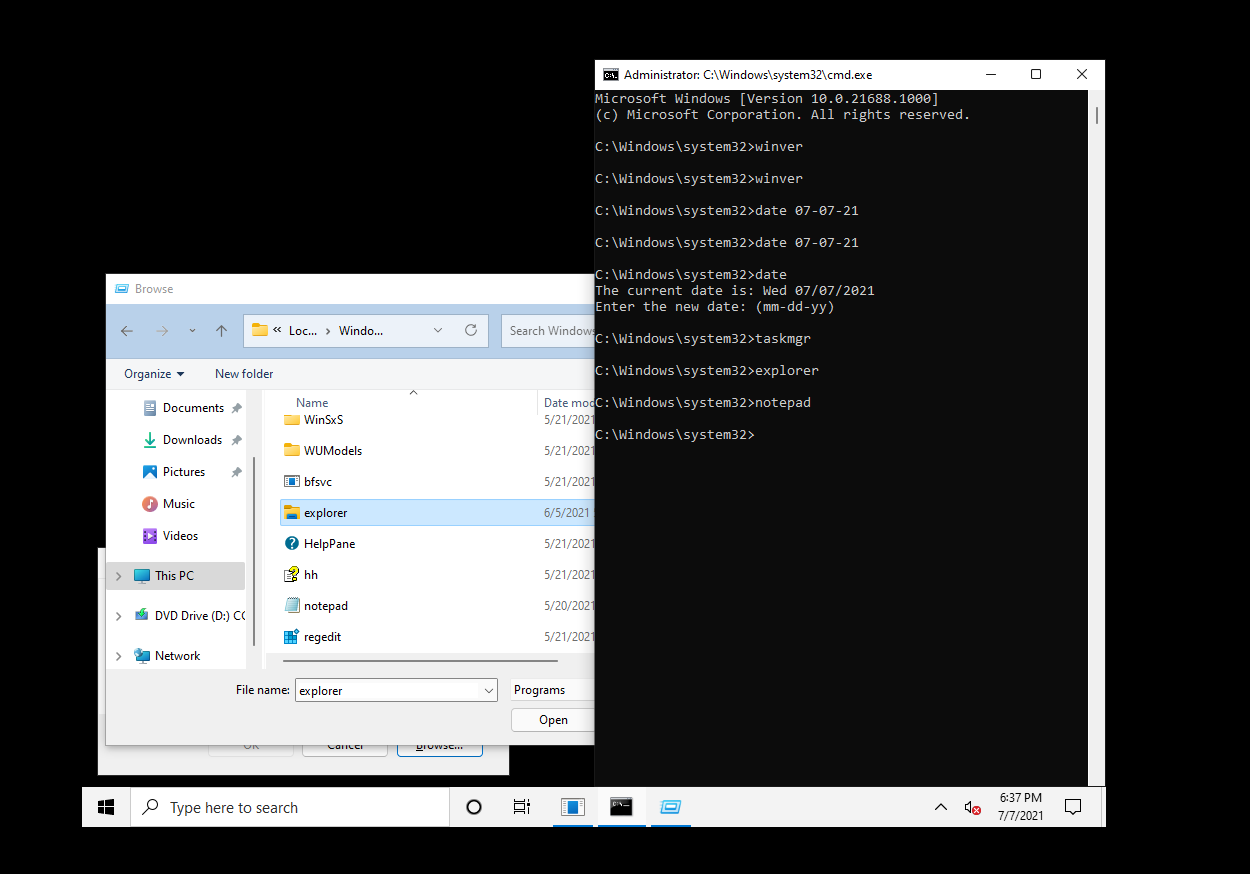Refresh the folder listing
Image resolution: width=1250 pixels, height=874 pixels.
471,331
